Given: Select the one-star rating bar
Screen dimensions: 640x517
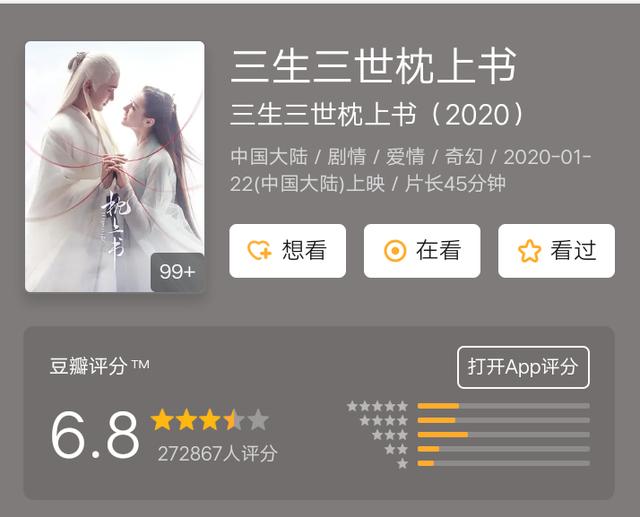Looking at the screenshot, I should 504,463.
